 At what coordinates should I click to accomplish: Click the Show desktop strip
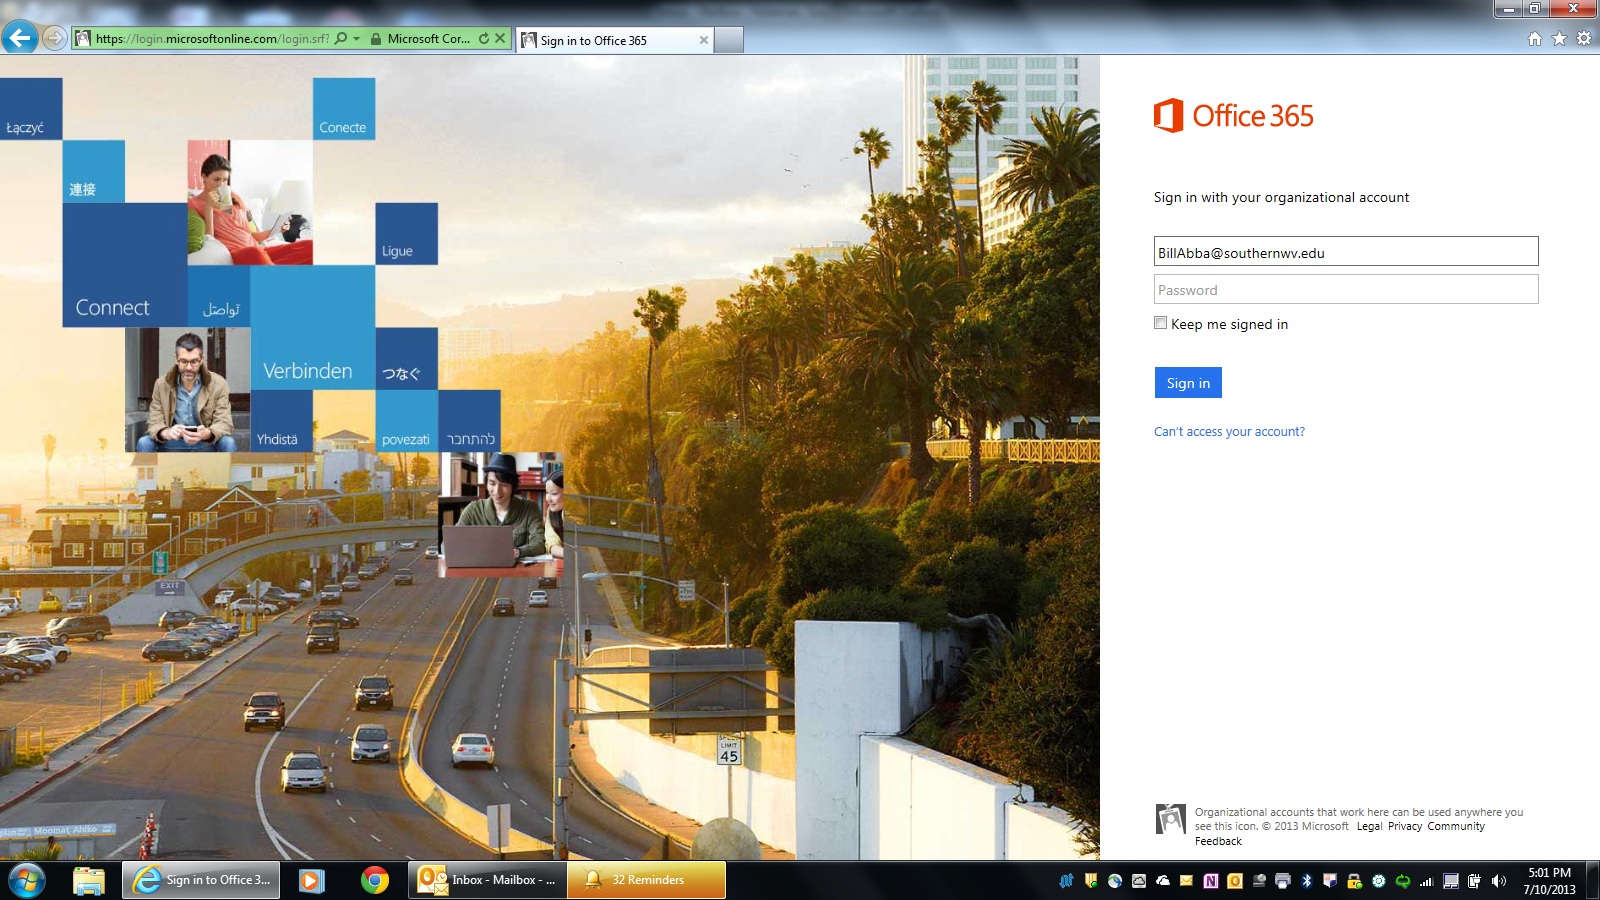tap(1593, 881)
